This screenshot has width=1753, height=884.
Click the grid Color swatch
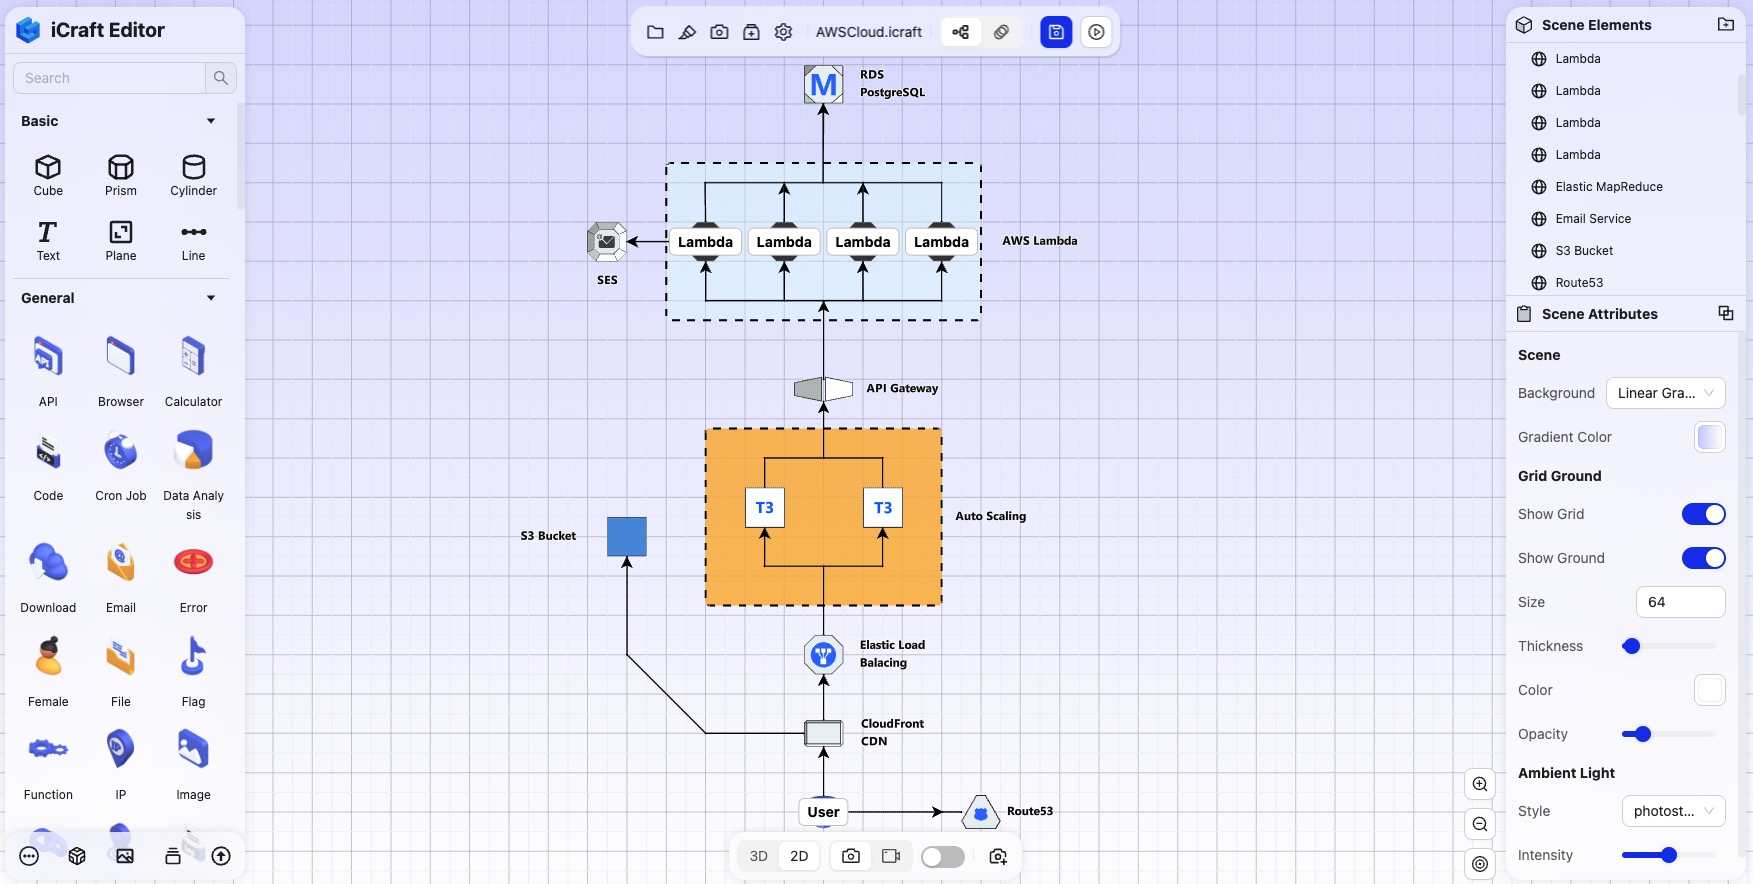click(x=1710, y=690)
